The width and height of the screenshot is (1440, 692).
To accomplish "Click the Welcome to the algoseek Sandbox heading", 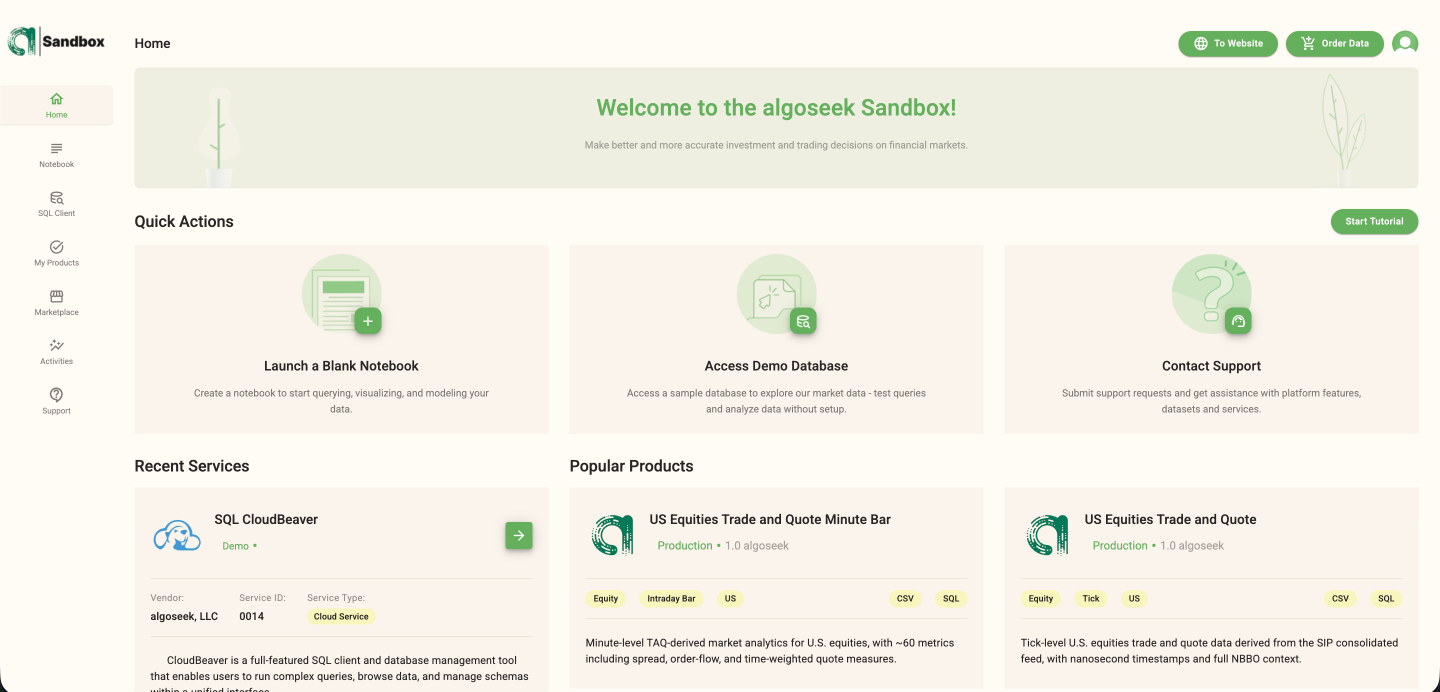I will point(776,107).
